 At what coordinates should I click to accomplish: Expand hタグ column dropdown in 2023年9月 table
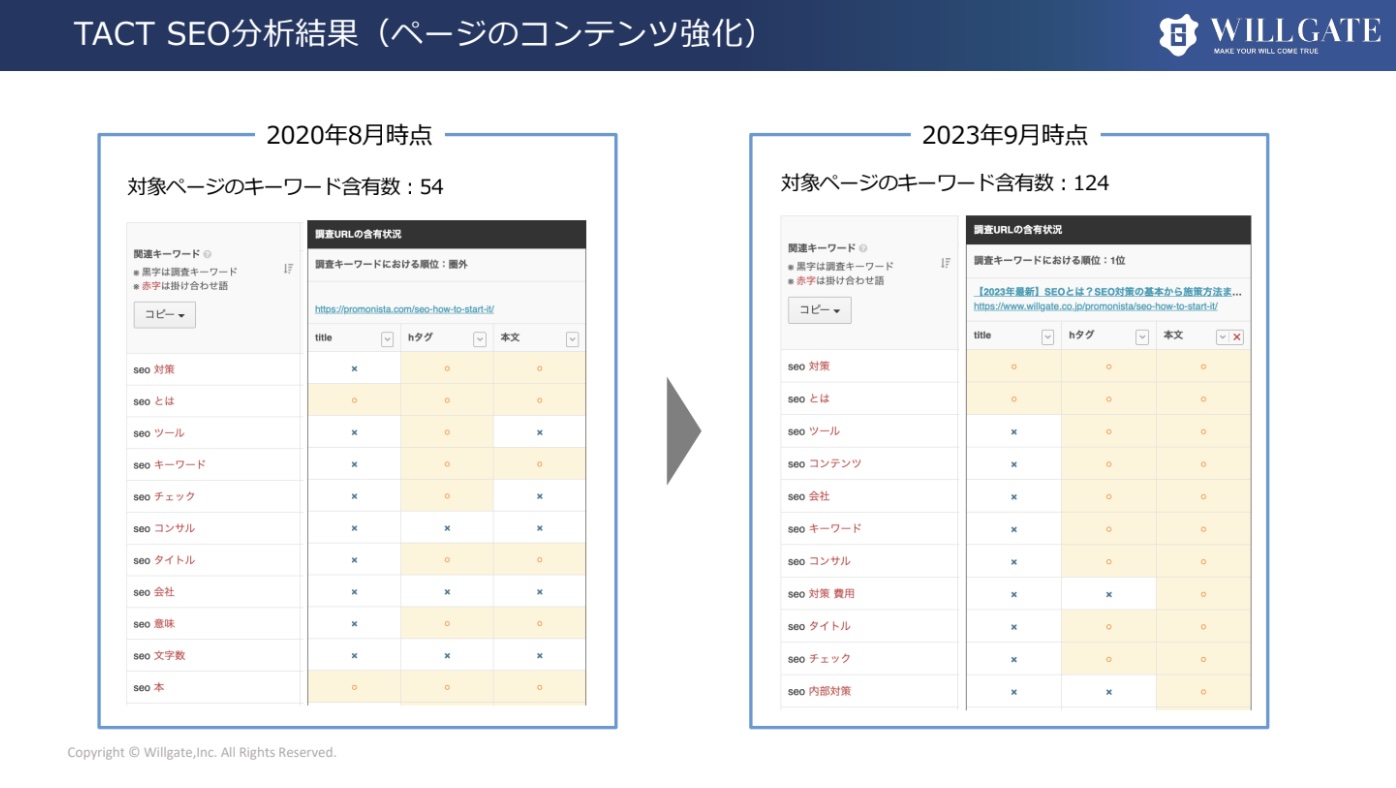click(x=1142, y=337)
